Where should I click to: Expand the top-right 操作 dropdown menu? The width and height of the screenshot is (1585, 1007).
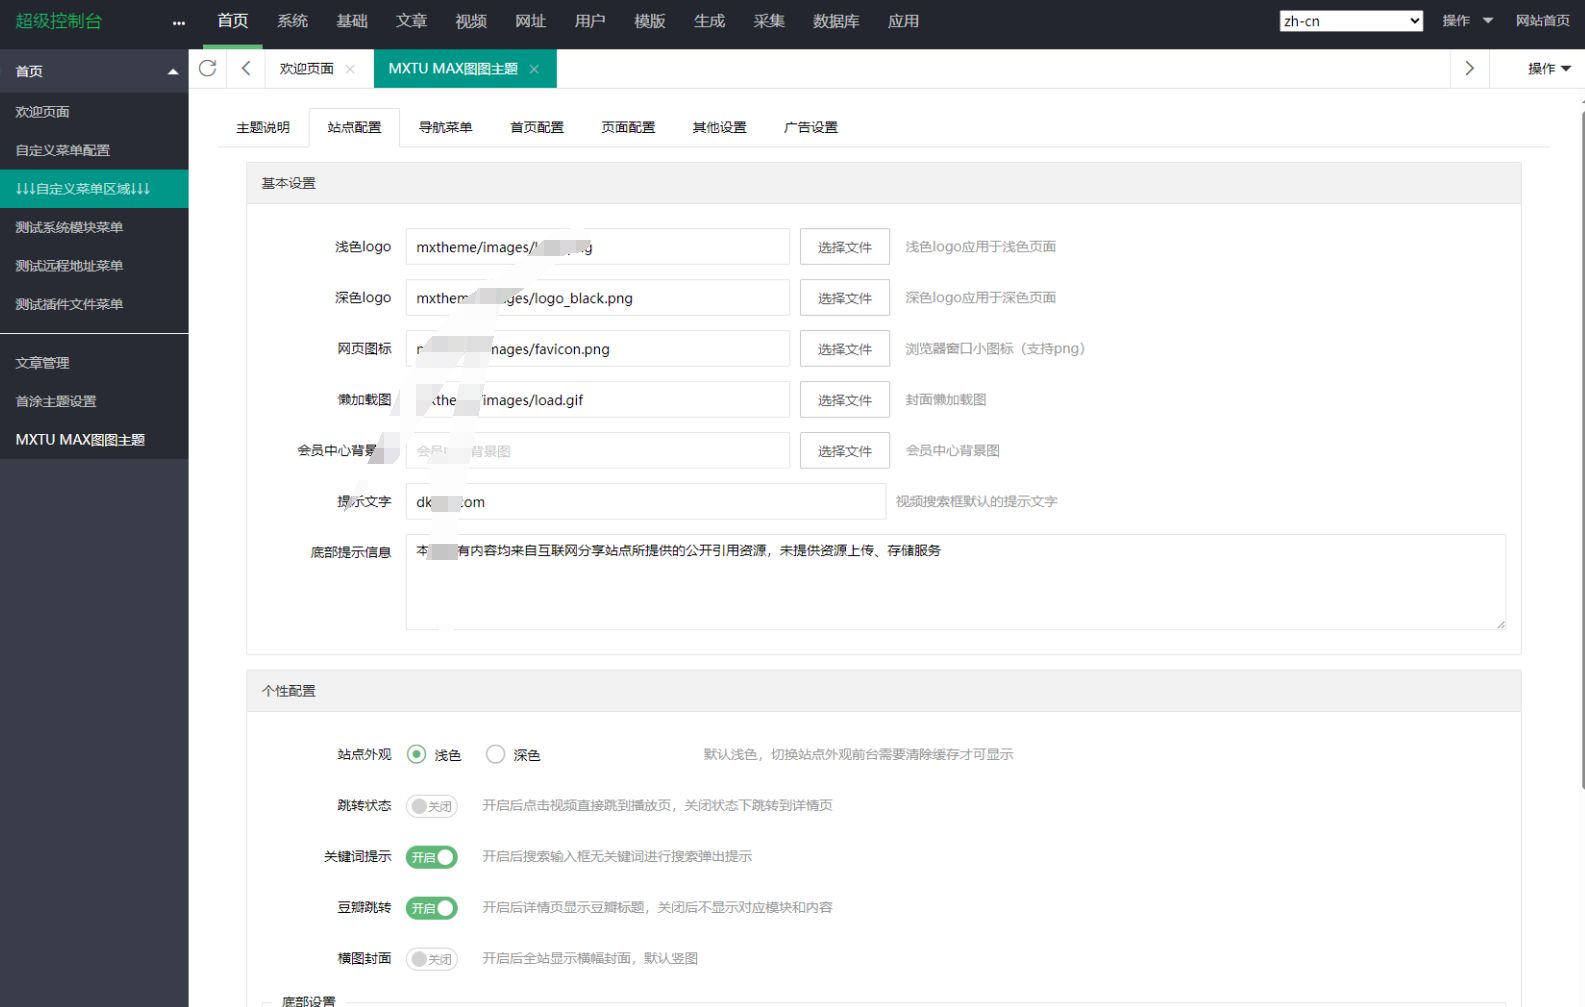click(x=1466, y=21)
